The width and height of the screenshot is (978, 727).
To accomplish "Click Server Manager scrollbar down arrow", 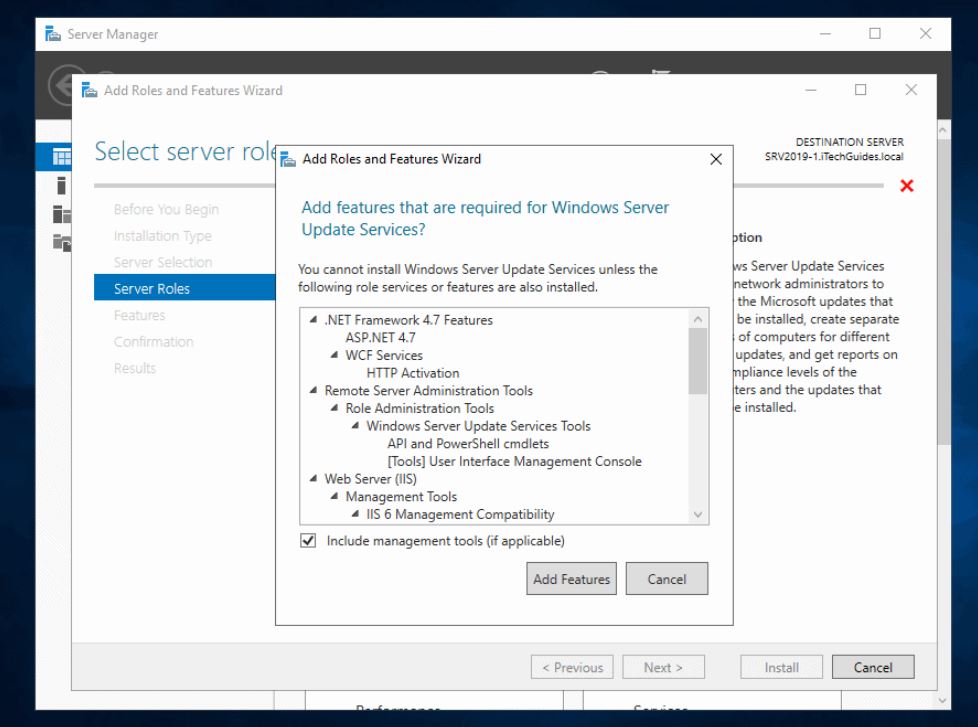I will (943, 701).
